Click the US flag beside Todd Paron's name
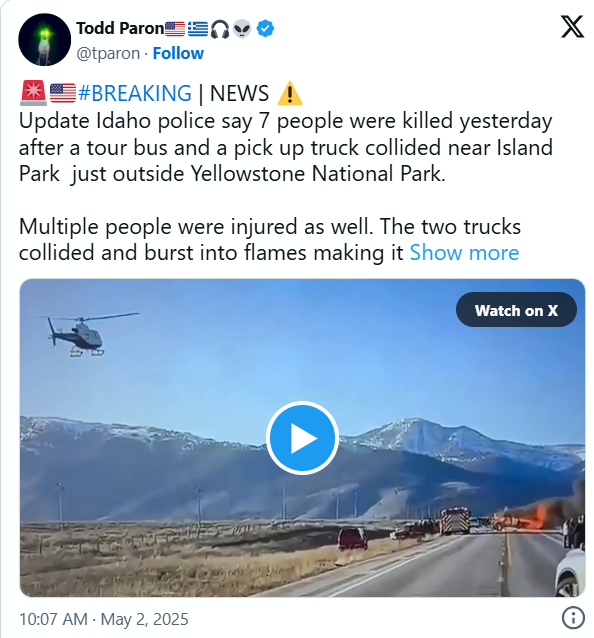 point(175,29)
